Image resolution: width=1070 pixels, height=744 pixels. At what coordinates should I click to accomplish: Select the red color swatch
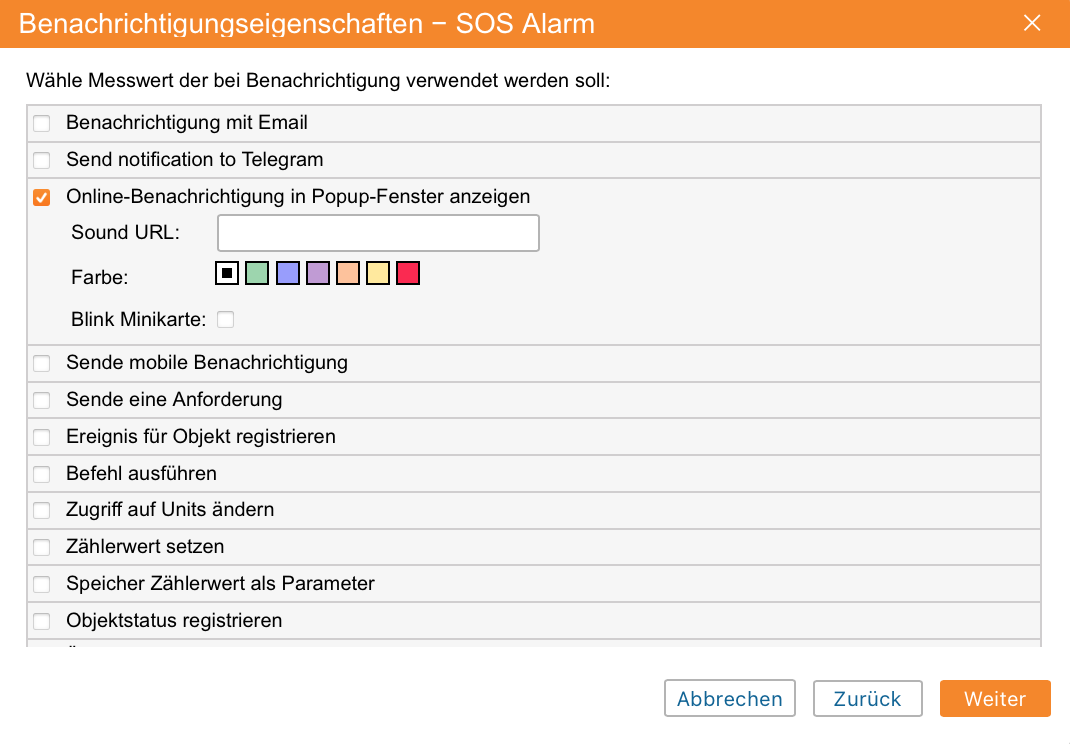click(408, 273)
